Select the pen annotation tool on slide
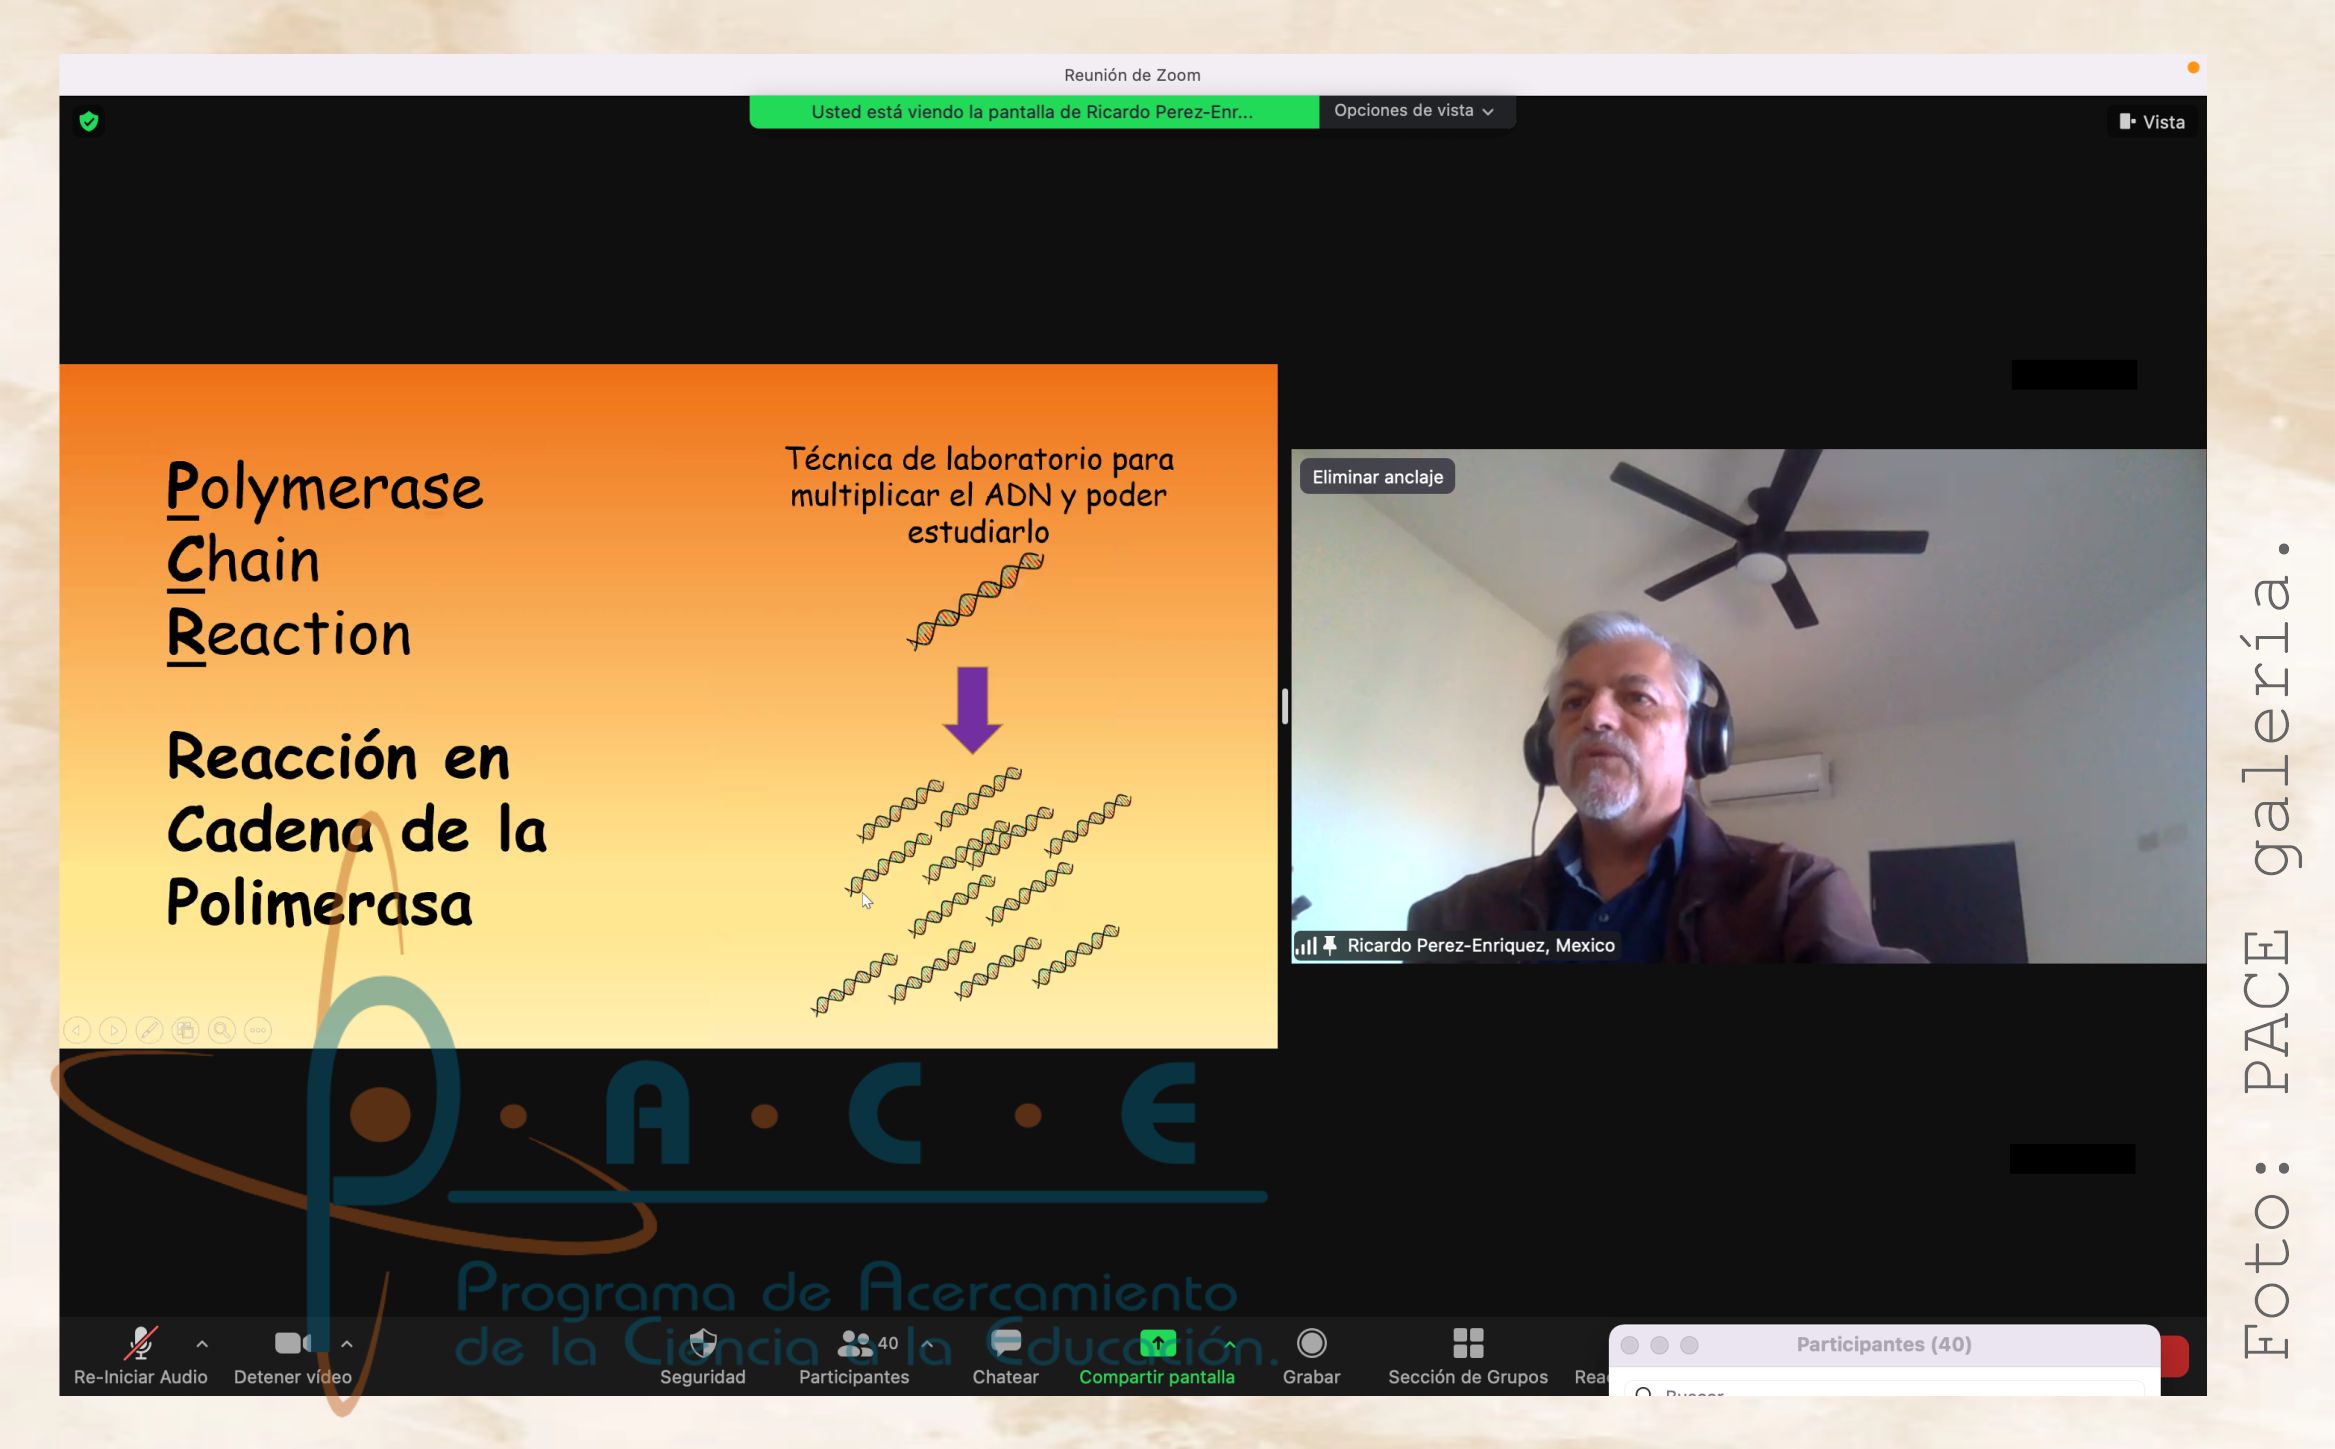2335x1449 pixels. (x=149, y=1030)
